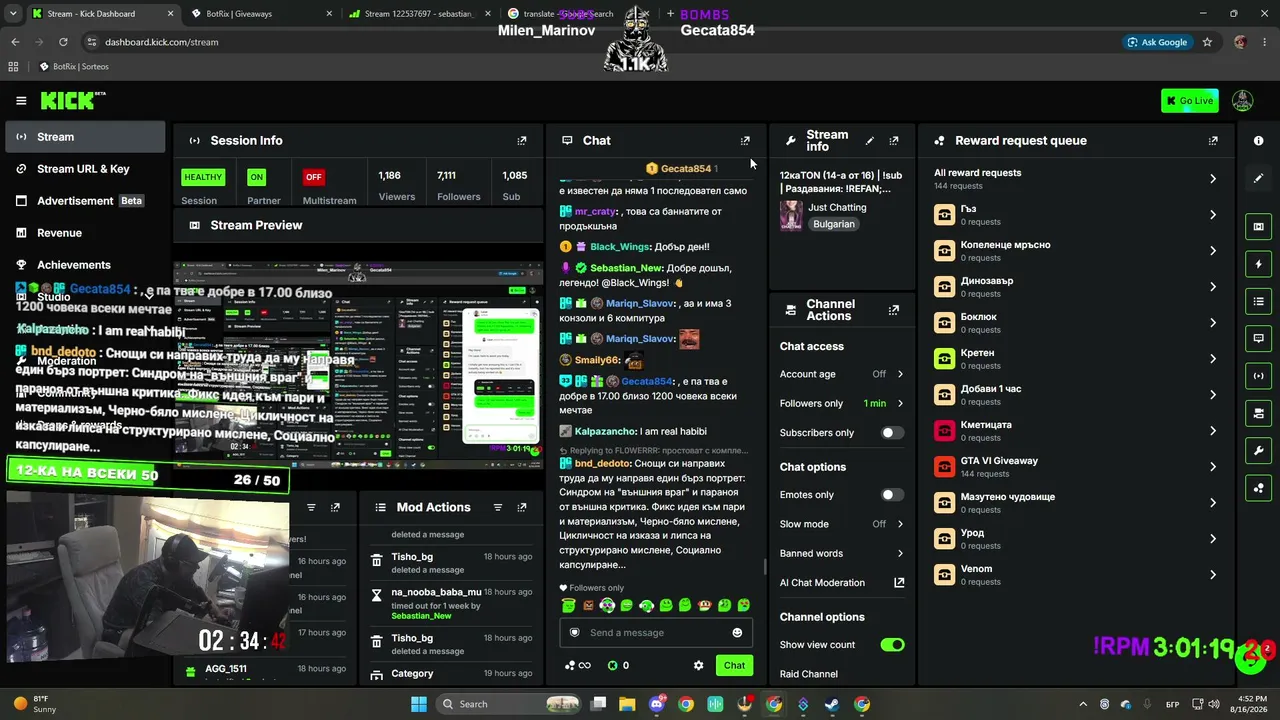Pop out the Chat panel
Screen dimensions: 1280x720
tap(745, 141)
